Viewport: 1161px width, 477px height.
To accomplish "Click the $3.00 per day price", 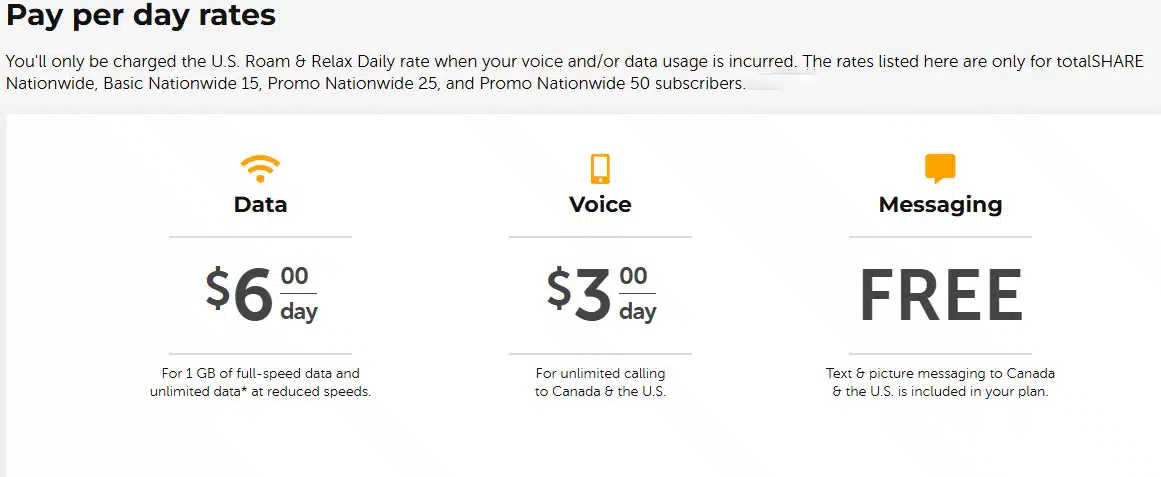I will [601, 296].
